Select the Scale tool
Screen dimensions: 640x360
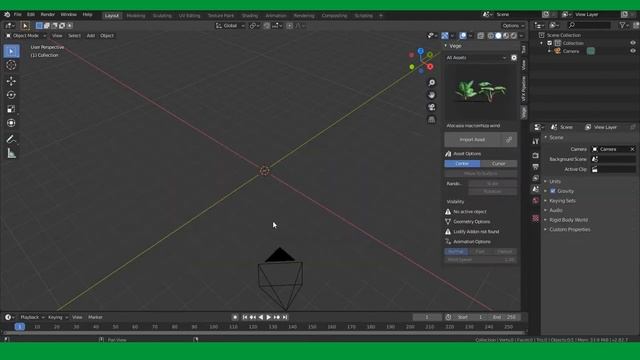click(x=11, y=109)
